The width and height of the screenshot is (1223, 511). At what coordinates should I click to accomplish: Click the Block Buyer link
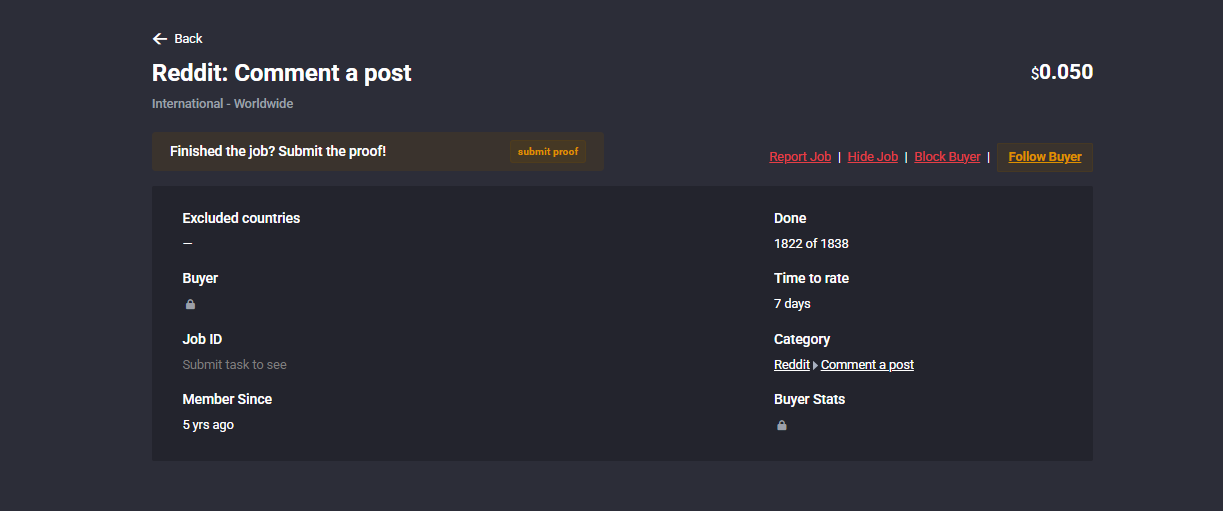point(947,157)
